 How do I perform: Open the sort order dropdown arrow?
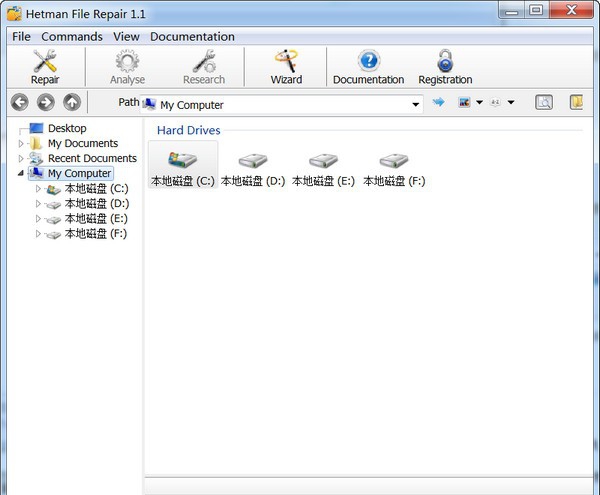[511, 102]
